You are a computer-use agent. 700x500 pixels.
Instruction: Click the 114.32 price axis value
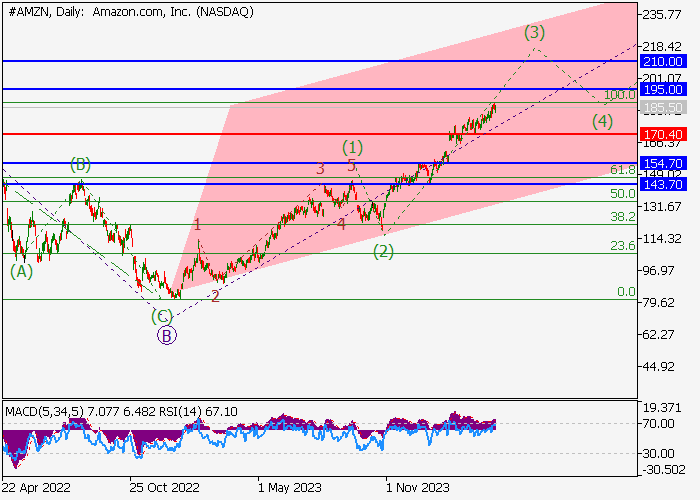coord(662,239)
